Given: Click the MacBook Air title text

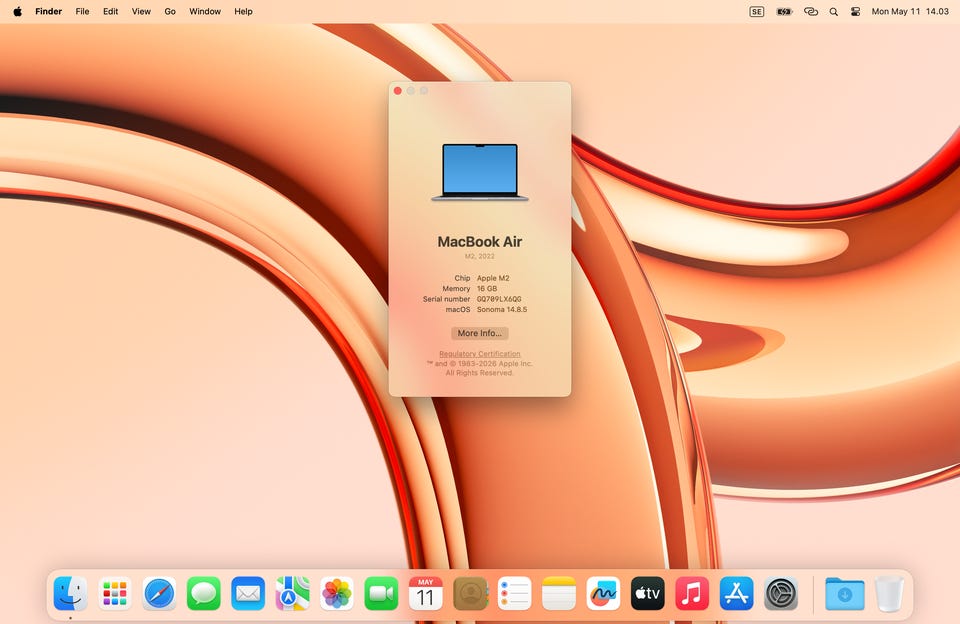Looking at the screenshot, I should click(479, 241).
